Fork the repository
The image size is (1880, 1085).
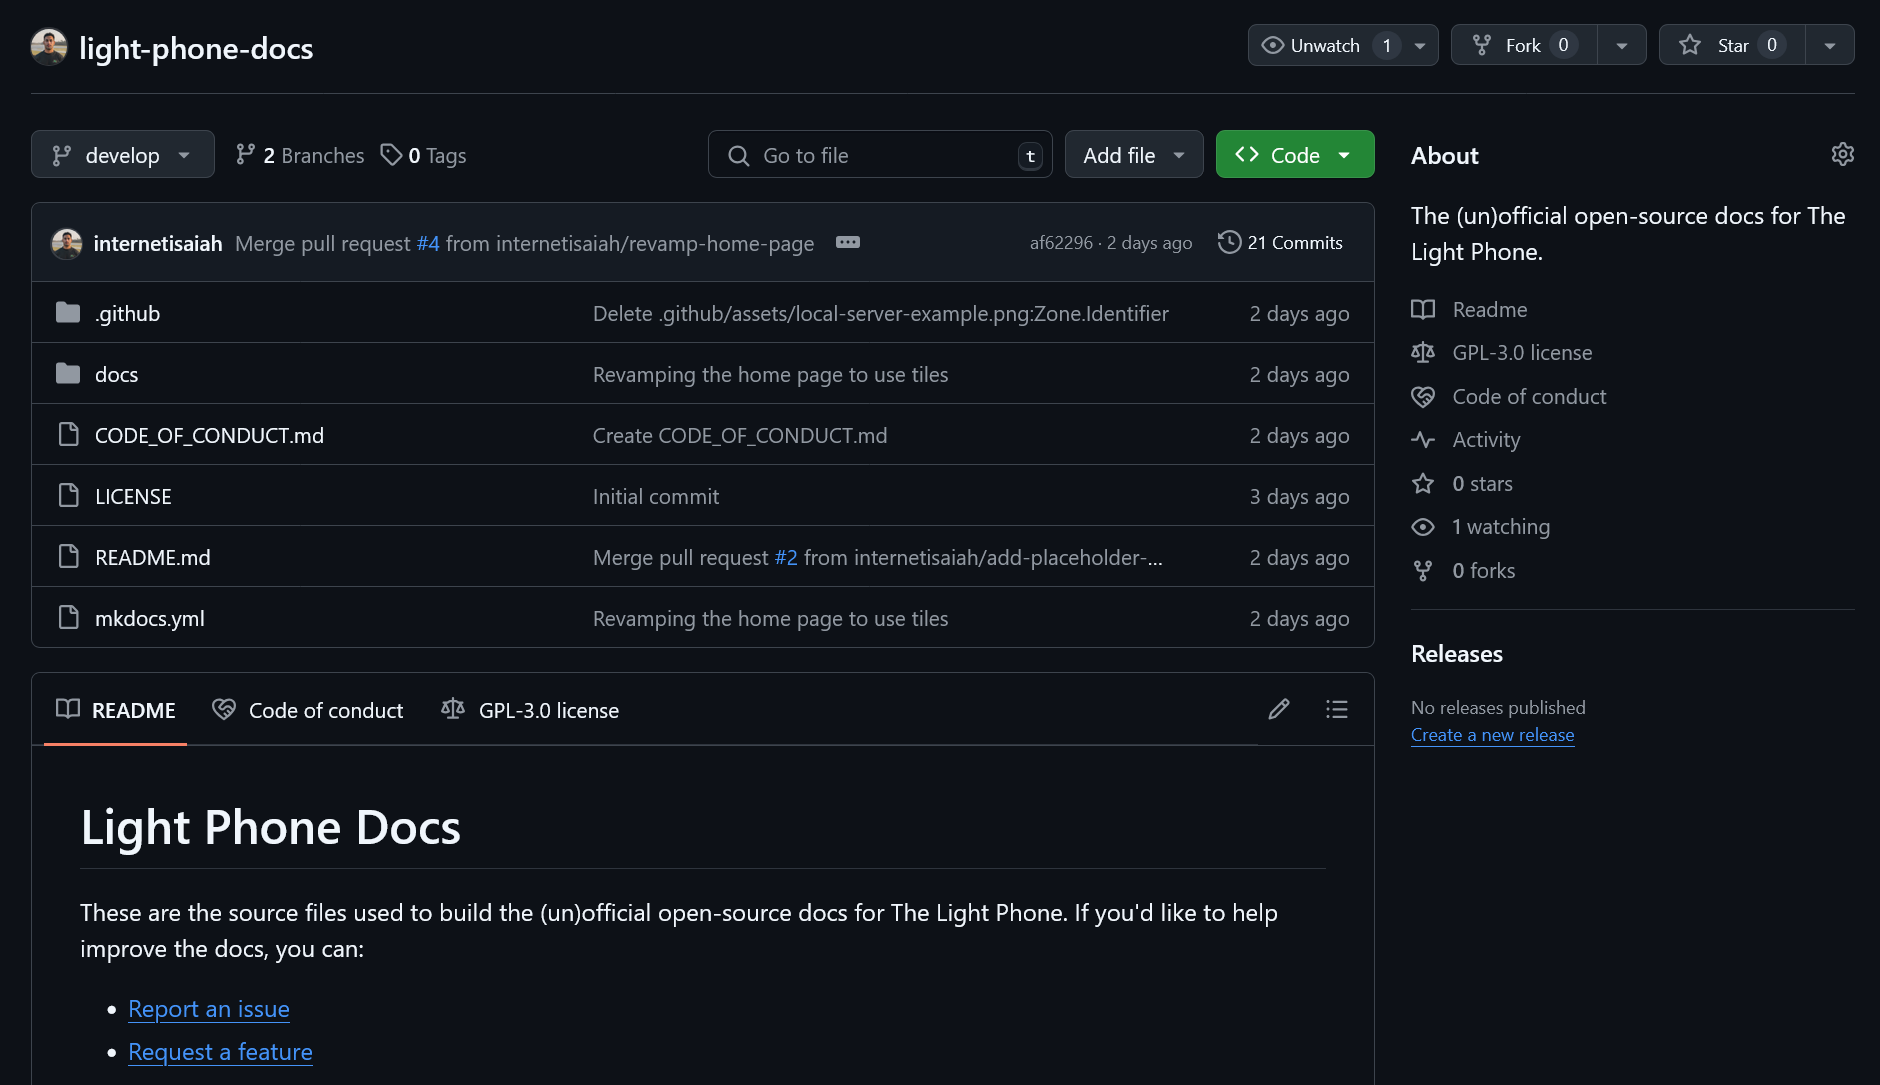click(1524, 45)
